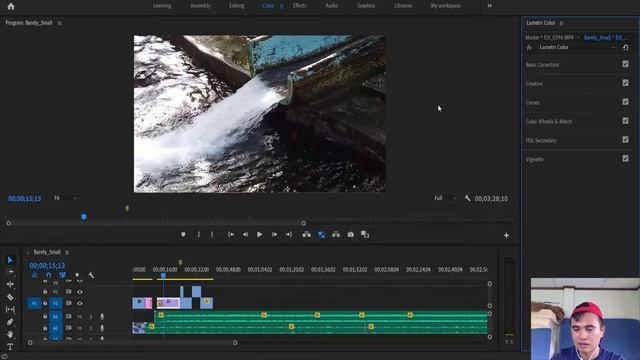Reset the Lumetri Color effect
The image size is (640, 360).
pos(626,47)
